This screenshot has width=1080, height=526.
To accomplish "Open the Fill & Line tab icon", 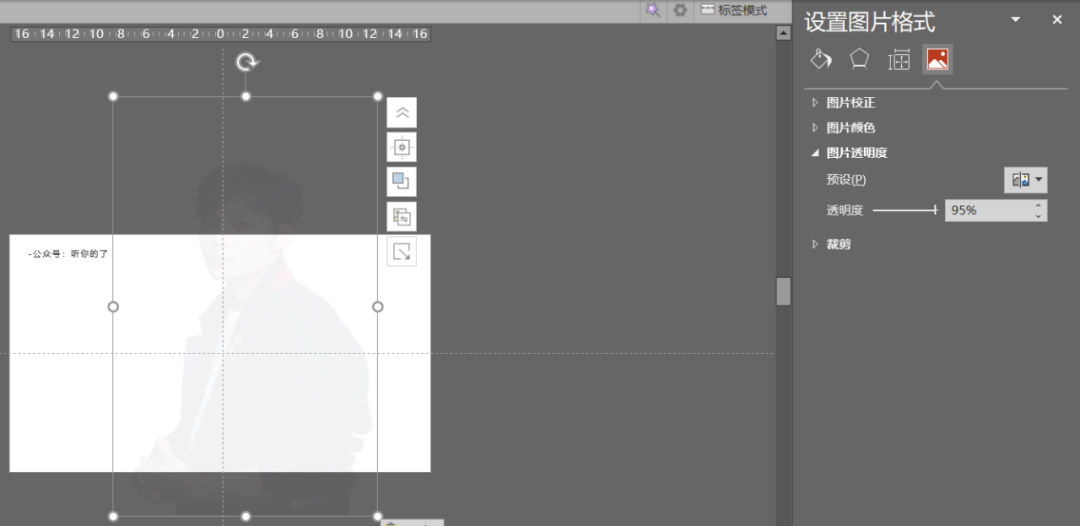I will 821,60.
